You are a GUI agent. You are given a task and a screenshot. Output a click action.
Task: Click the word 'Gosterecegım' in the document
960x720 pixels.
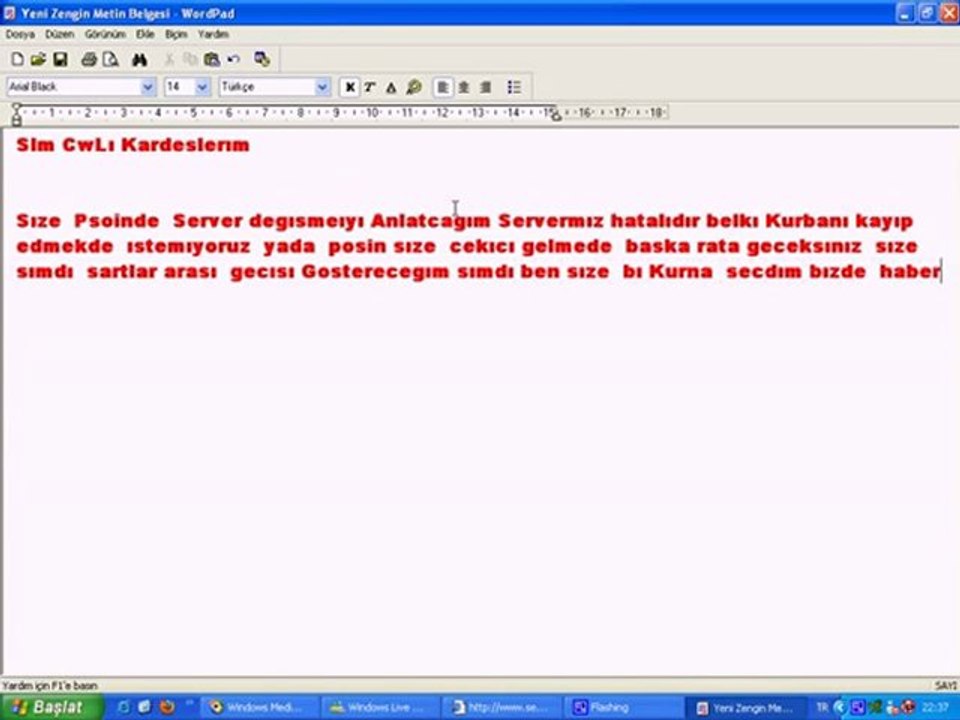tap(375, 271)
